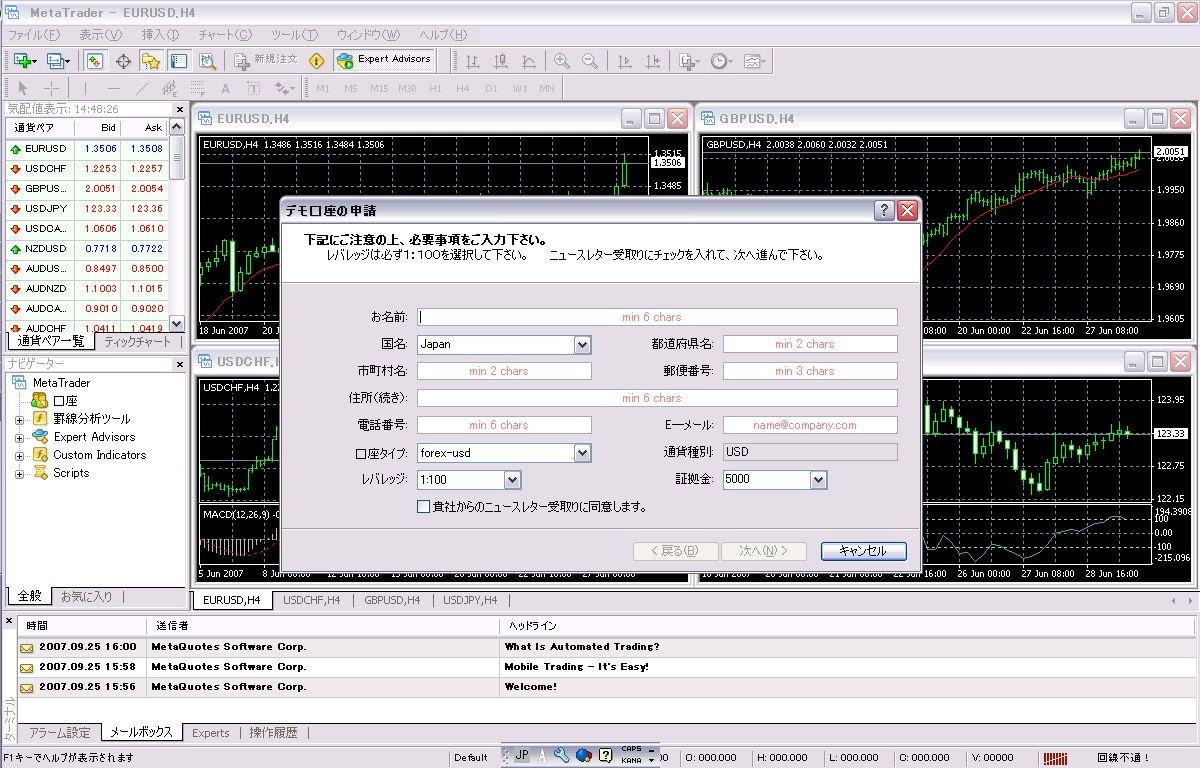Open the "Mobile Trading - It's Easy!" message
Screen dimensions: 1200x768
click(576, 666)
